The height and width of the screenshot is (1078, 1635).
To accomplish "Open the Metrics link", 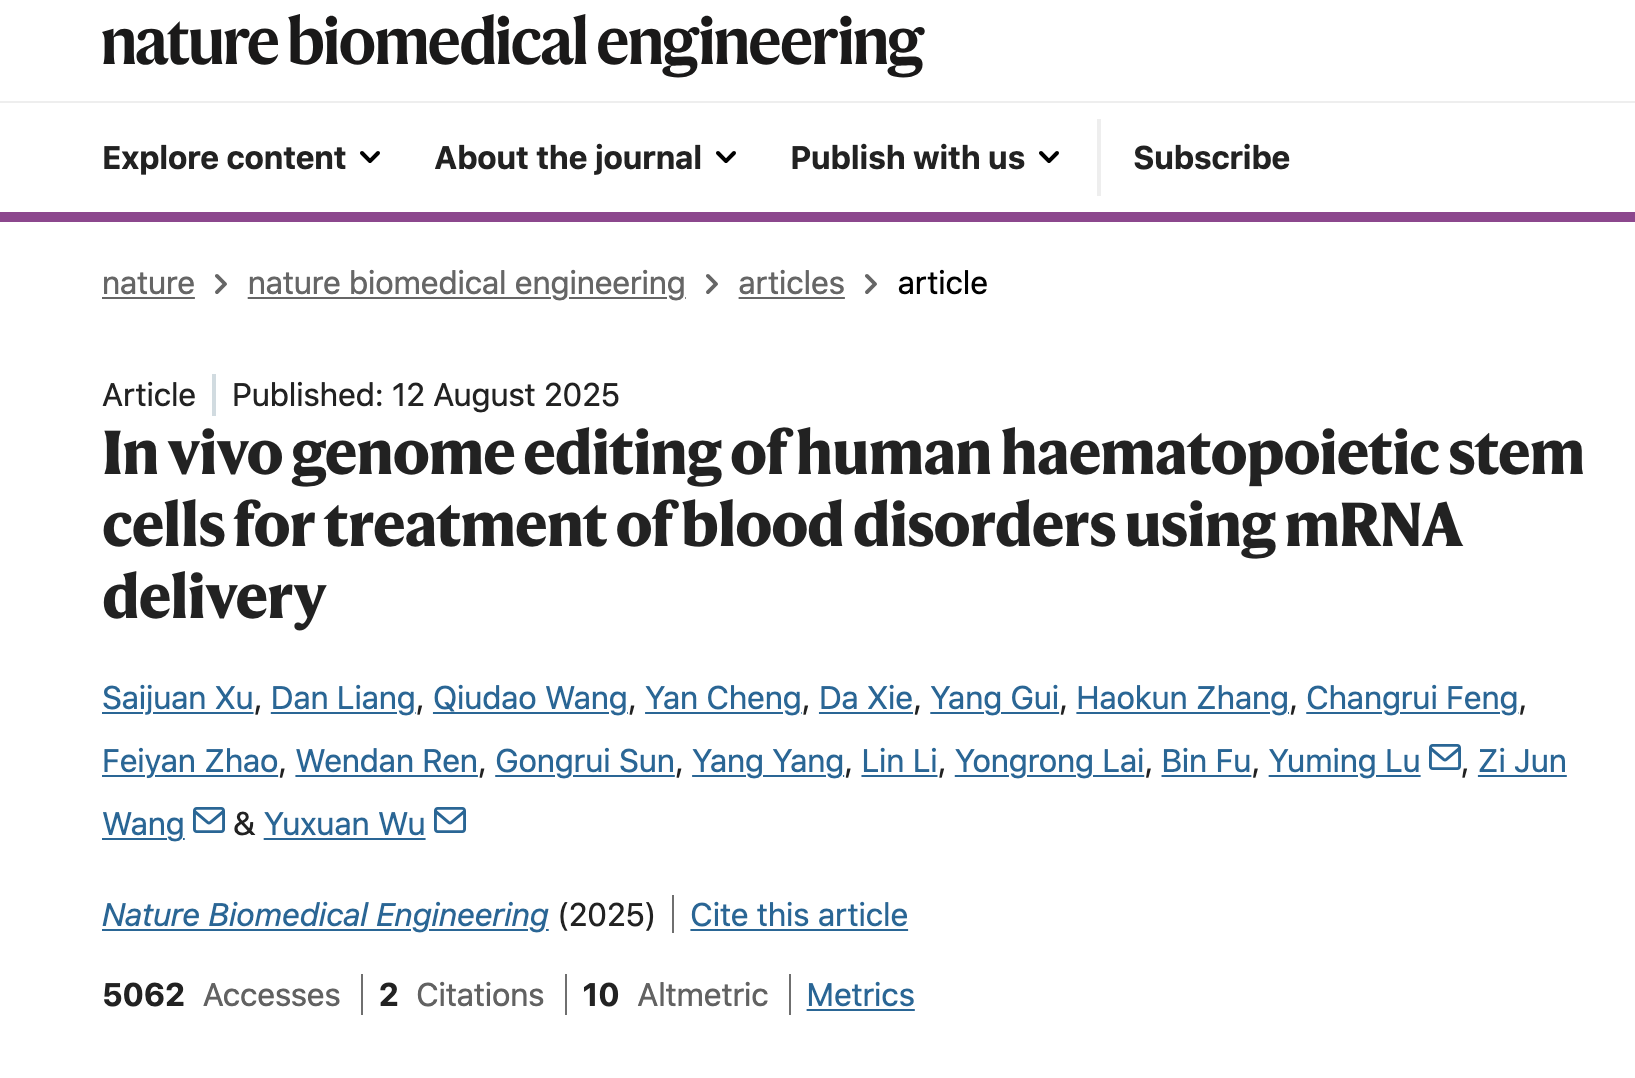I will coord(860,995).
